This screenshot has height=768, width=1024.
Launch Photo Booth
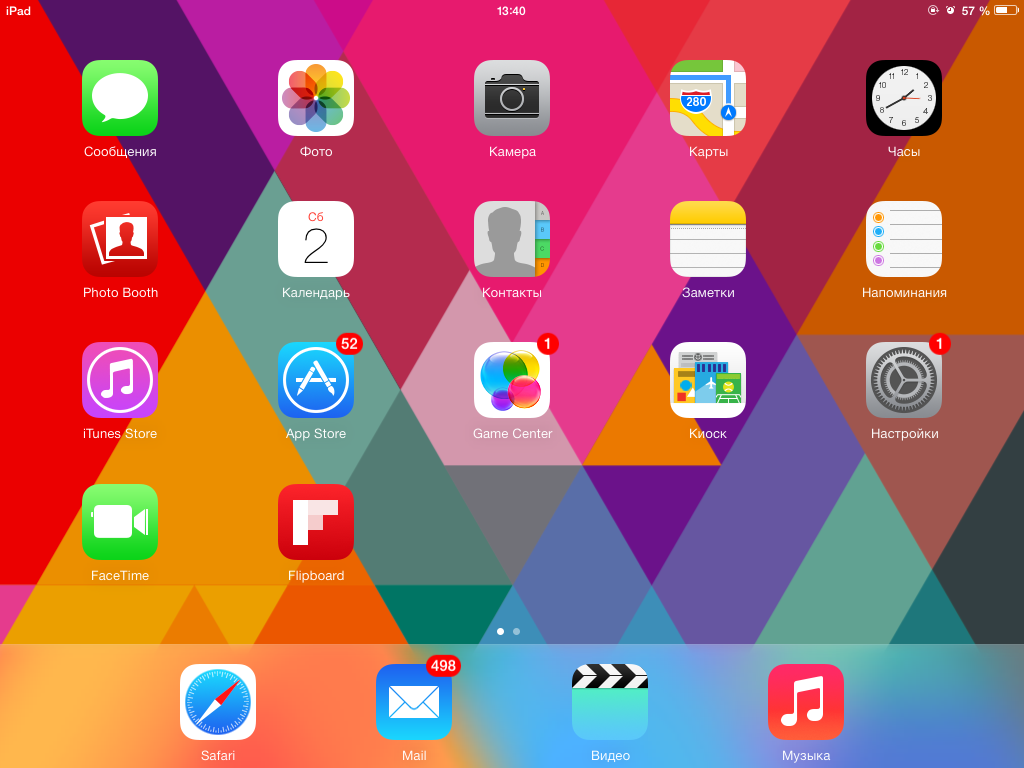pos(120,239)
